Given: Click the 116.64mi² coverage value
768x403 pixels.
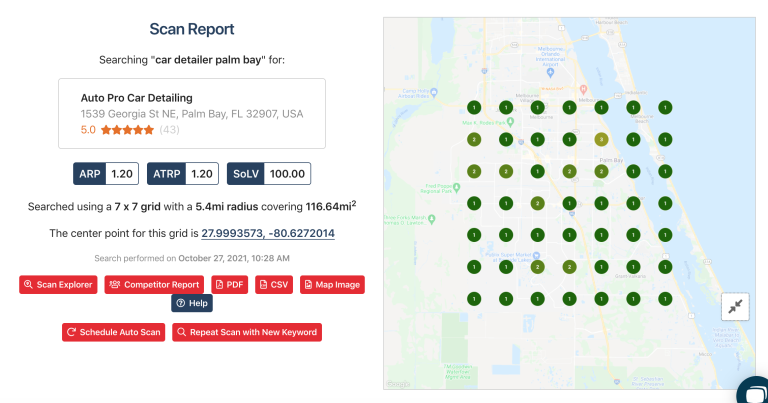Looking at the screenshot, I should coord(331,206).
